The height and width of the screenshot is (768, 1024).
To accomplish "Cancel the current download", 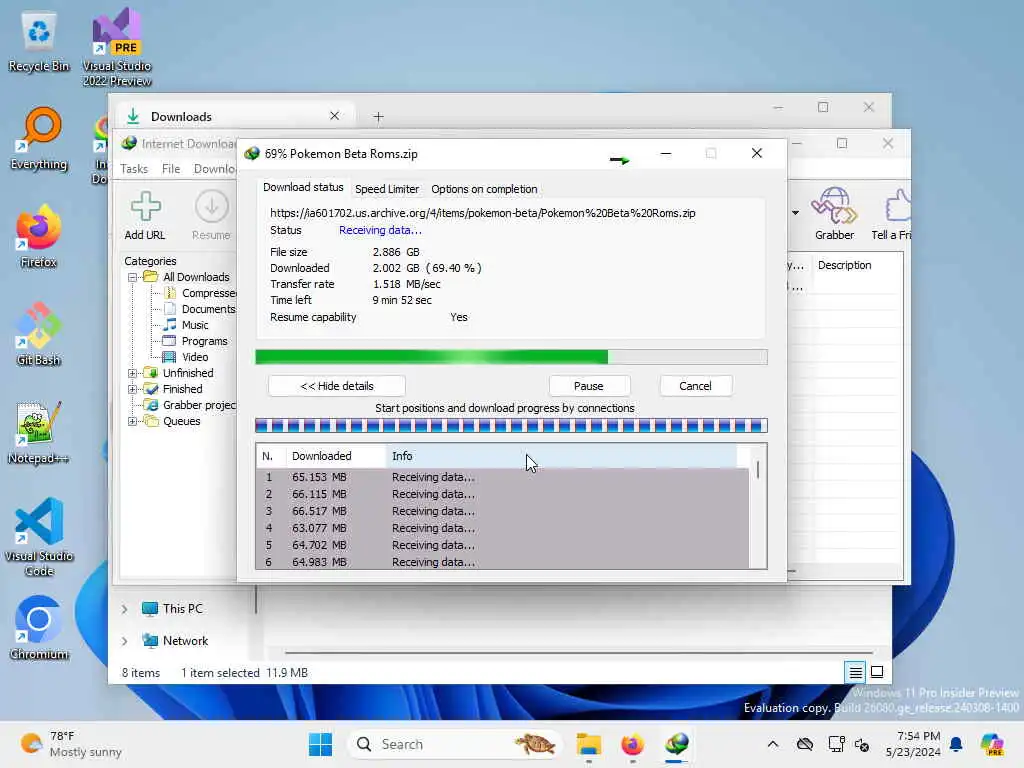I will pos(696,386).
